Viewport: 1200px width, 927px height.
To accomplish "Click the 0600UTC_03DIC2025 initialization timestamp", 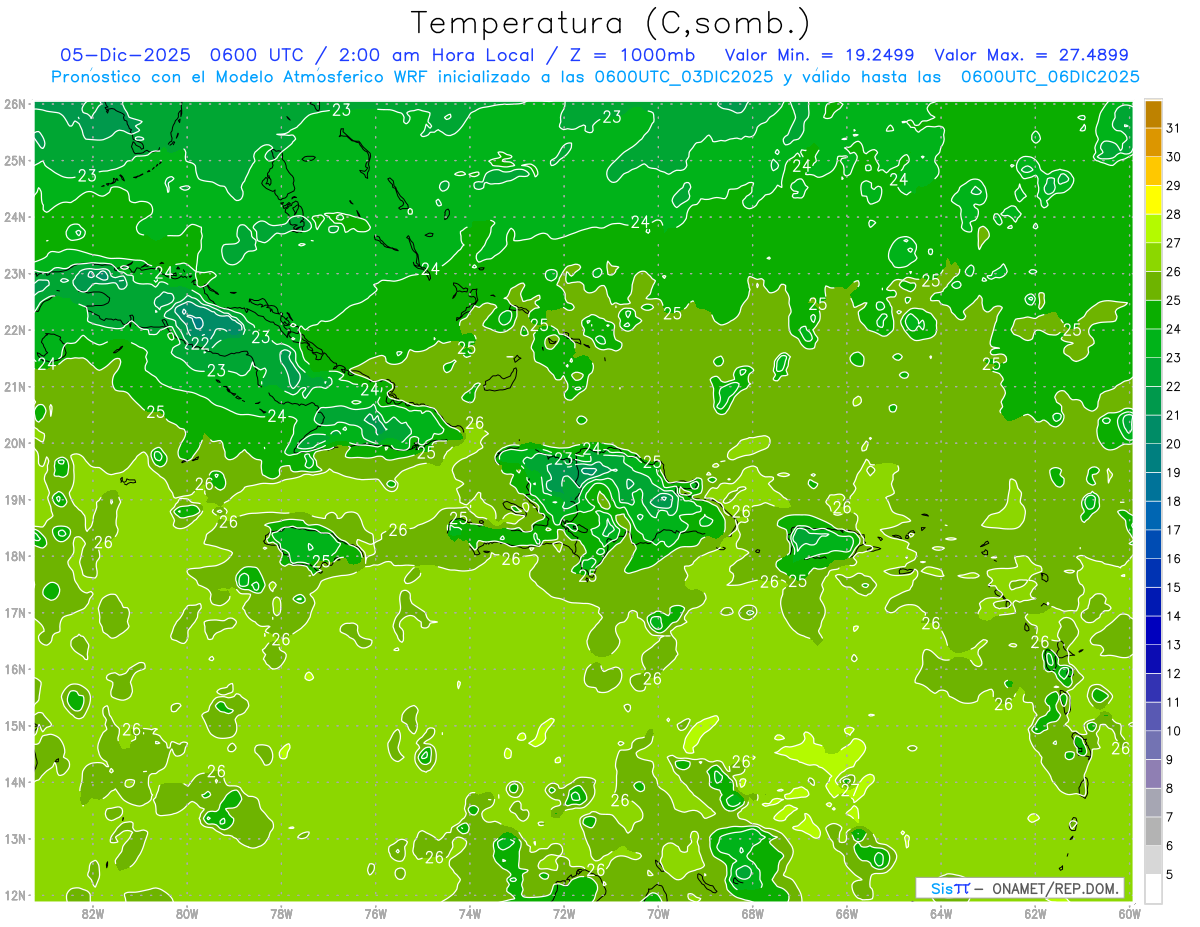I will tap(684, 77).
